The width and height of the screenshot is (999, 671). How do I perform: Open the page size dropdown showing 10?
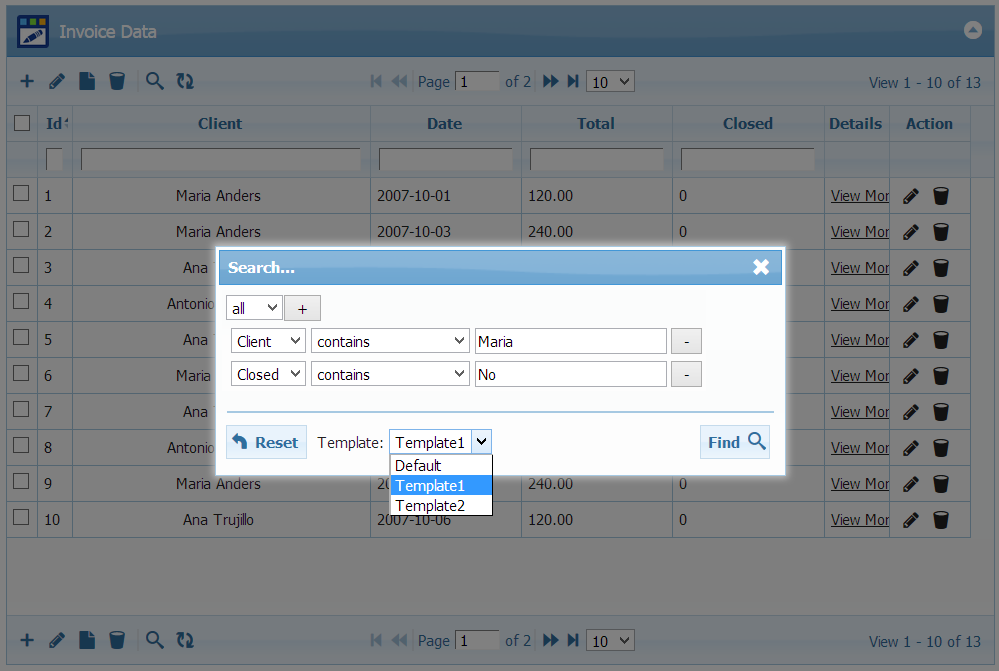coord(610,81)
